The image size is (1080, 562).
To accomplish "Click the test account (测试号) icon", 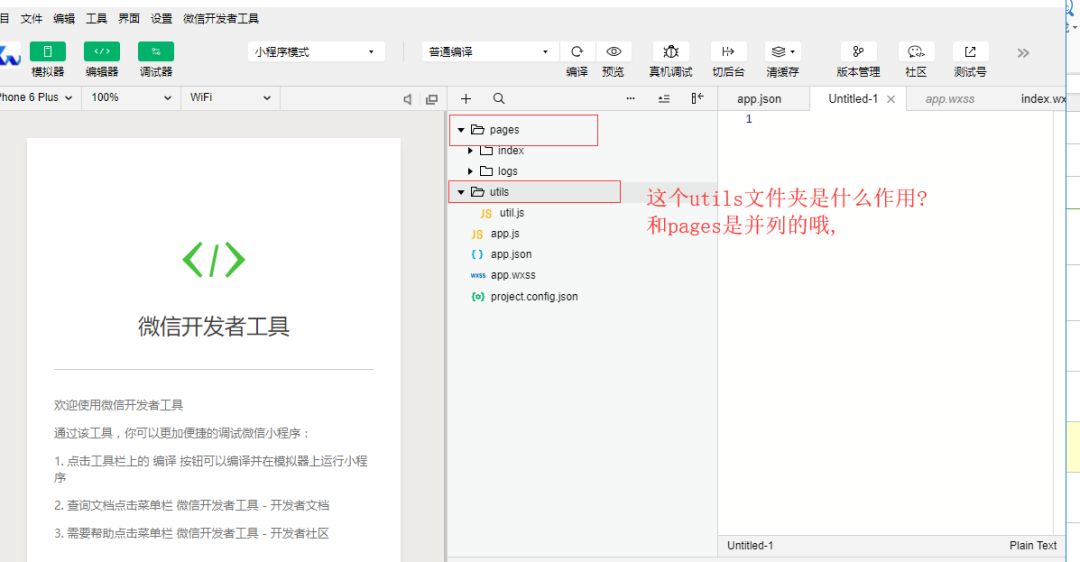I will click(x=970, y=52).
